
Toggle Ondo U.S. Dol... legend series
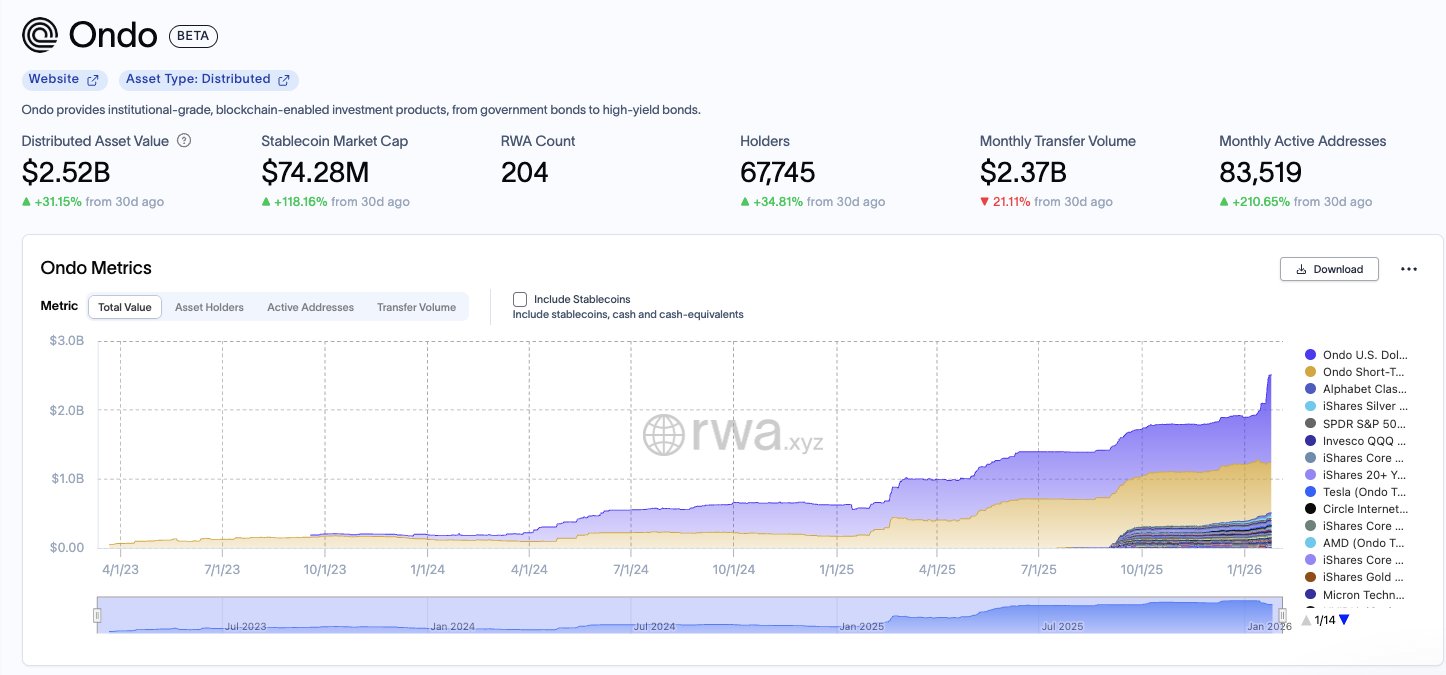[1356, 355]
